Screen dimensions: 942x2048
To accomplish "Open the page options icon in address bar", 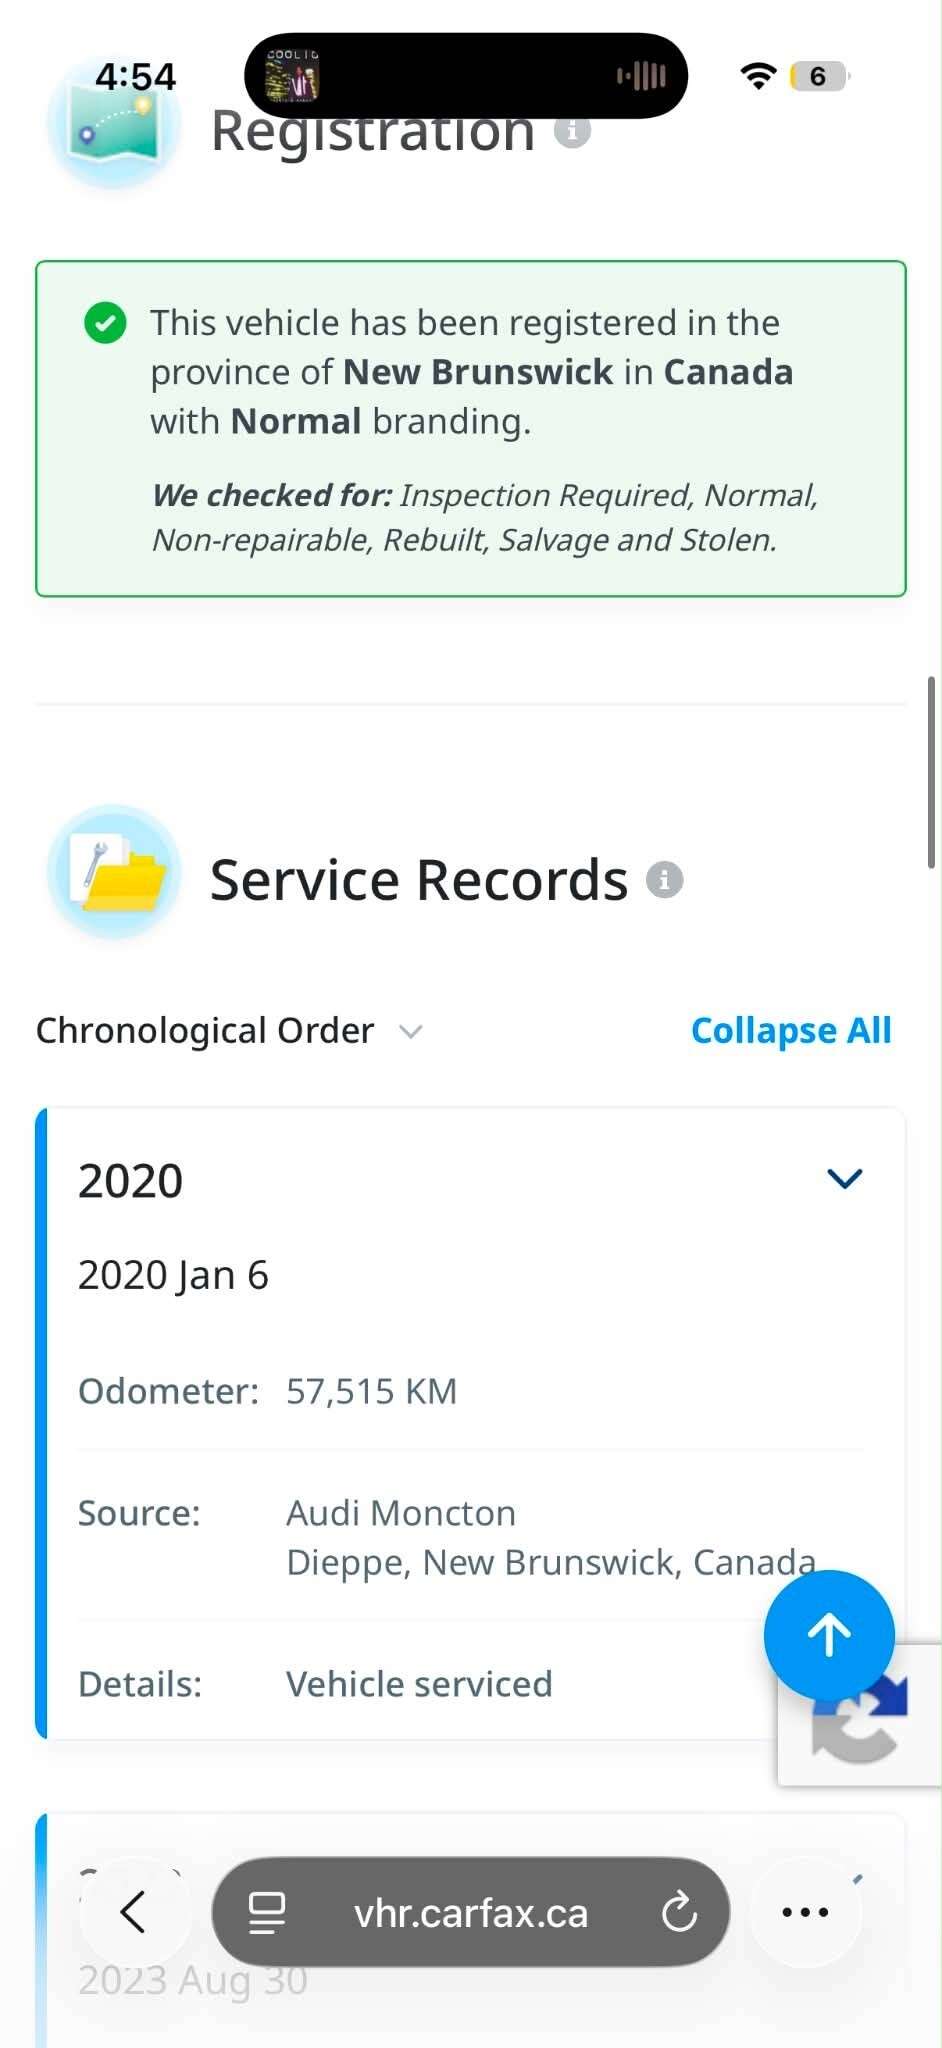I will point(267,1912).
